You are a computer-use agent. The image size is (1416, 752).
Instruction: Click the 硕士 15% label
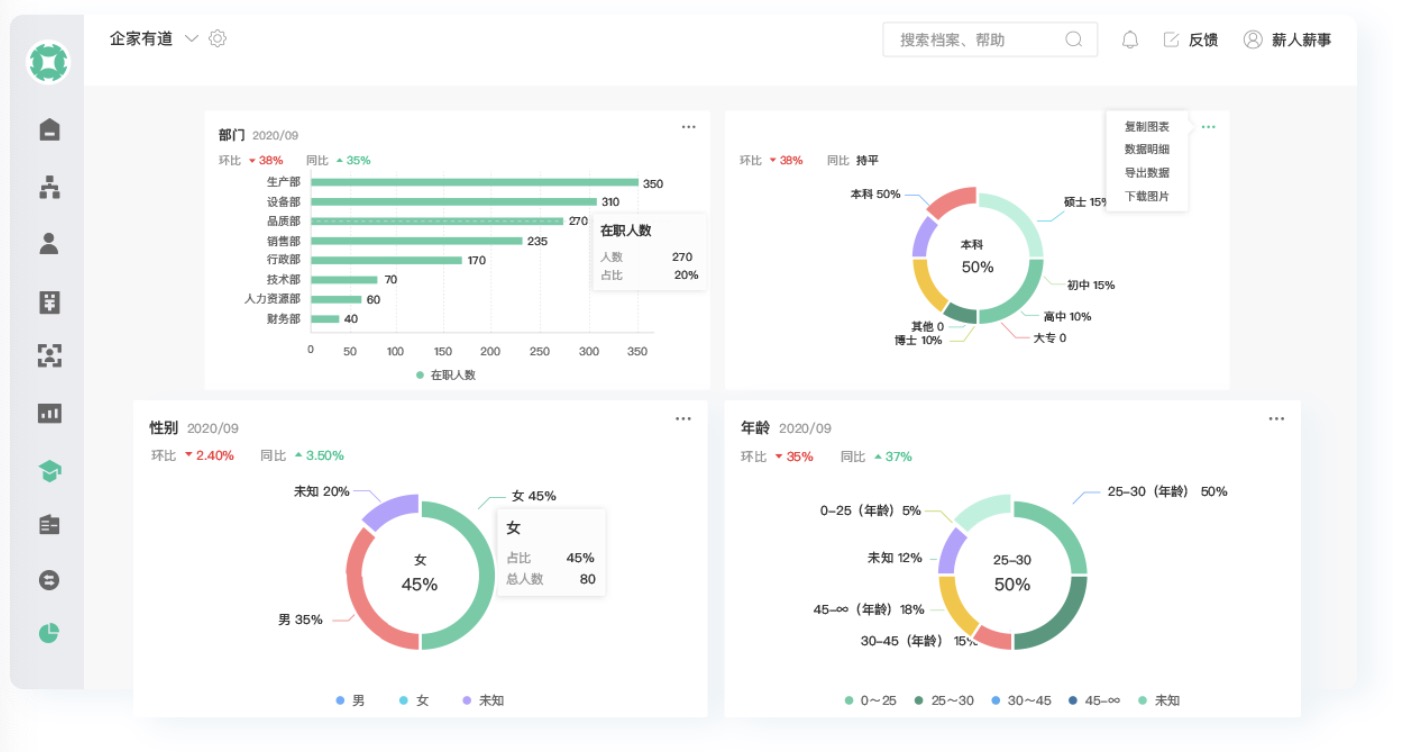click(x=1086, y=202)
